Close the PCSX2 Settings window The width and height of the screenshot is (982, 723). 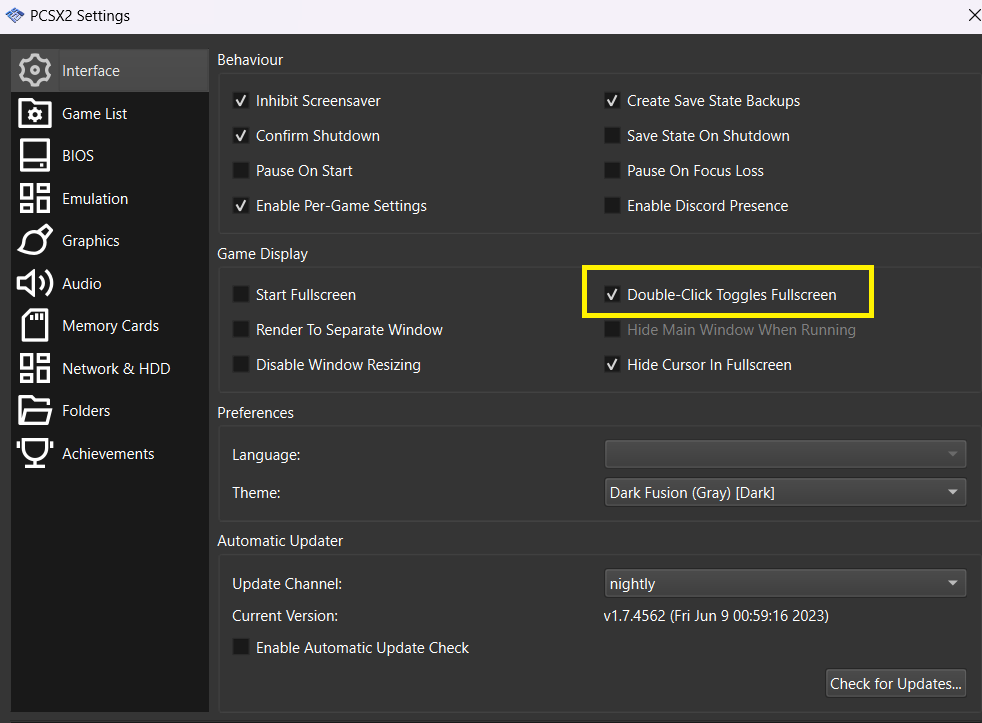click(973, 15)
